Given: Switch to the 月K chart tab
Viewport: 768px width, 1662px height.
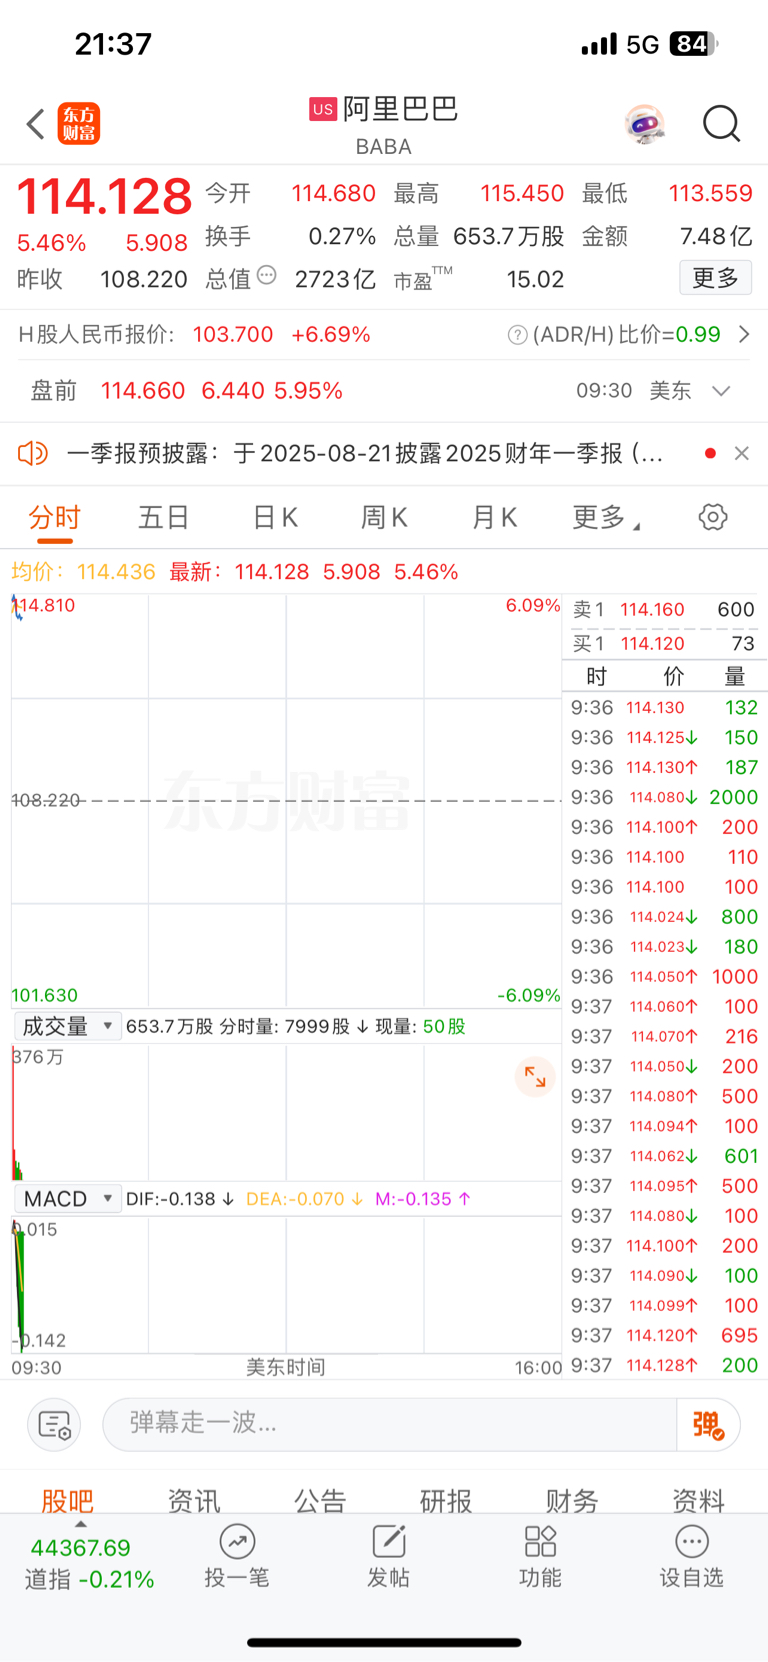Looking at the screenshot, I should [494, 518].
